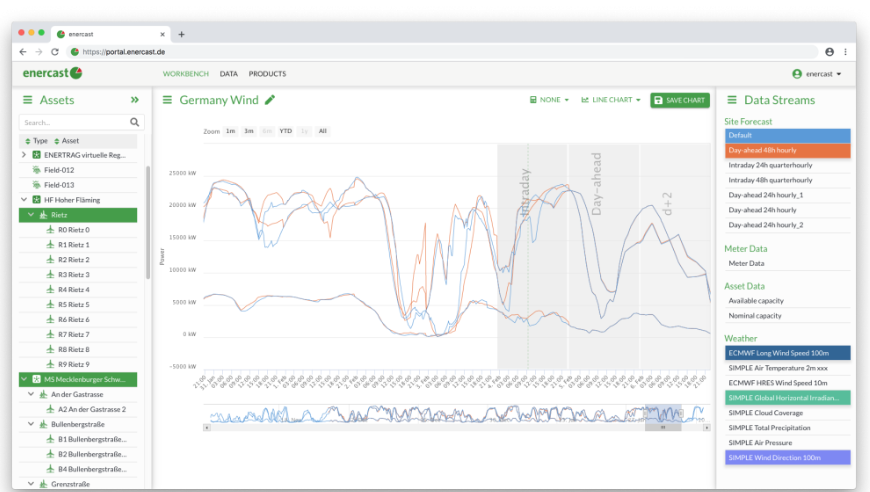This screenshot has height=492, width=870.
Task: Toggle Available capacity stream
Action: click(x=787, y=301)
